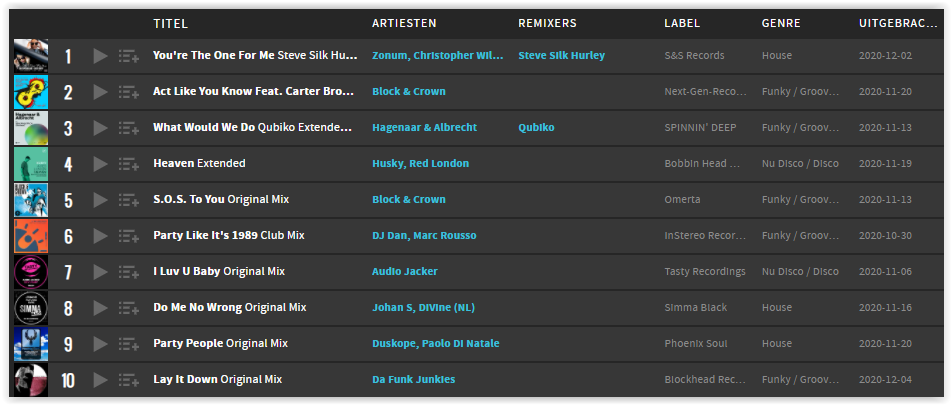This screenshot has width=952, height=405.
Task: Open the Tasty Recordings label
Action: point(705,271)
